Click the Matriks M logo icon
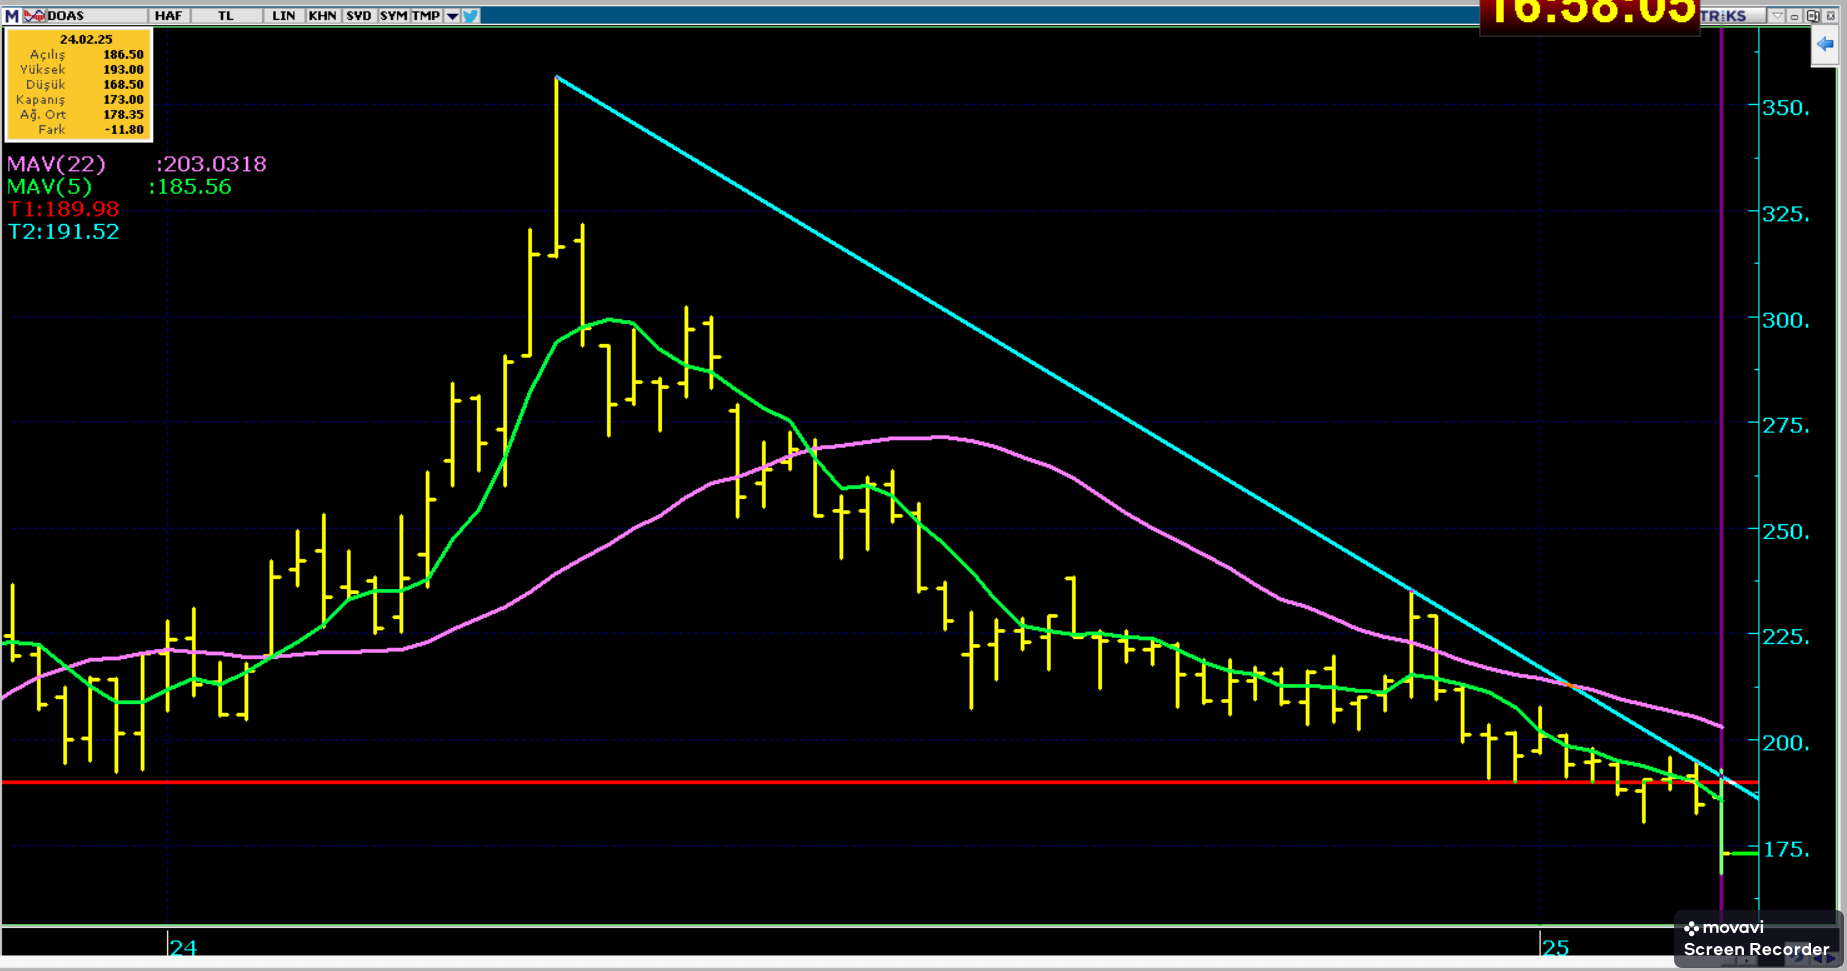 tap(12, 16)
